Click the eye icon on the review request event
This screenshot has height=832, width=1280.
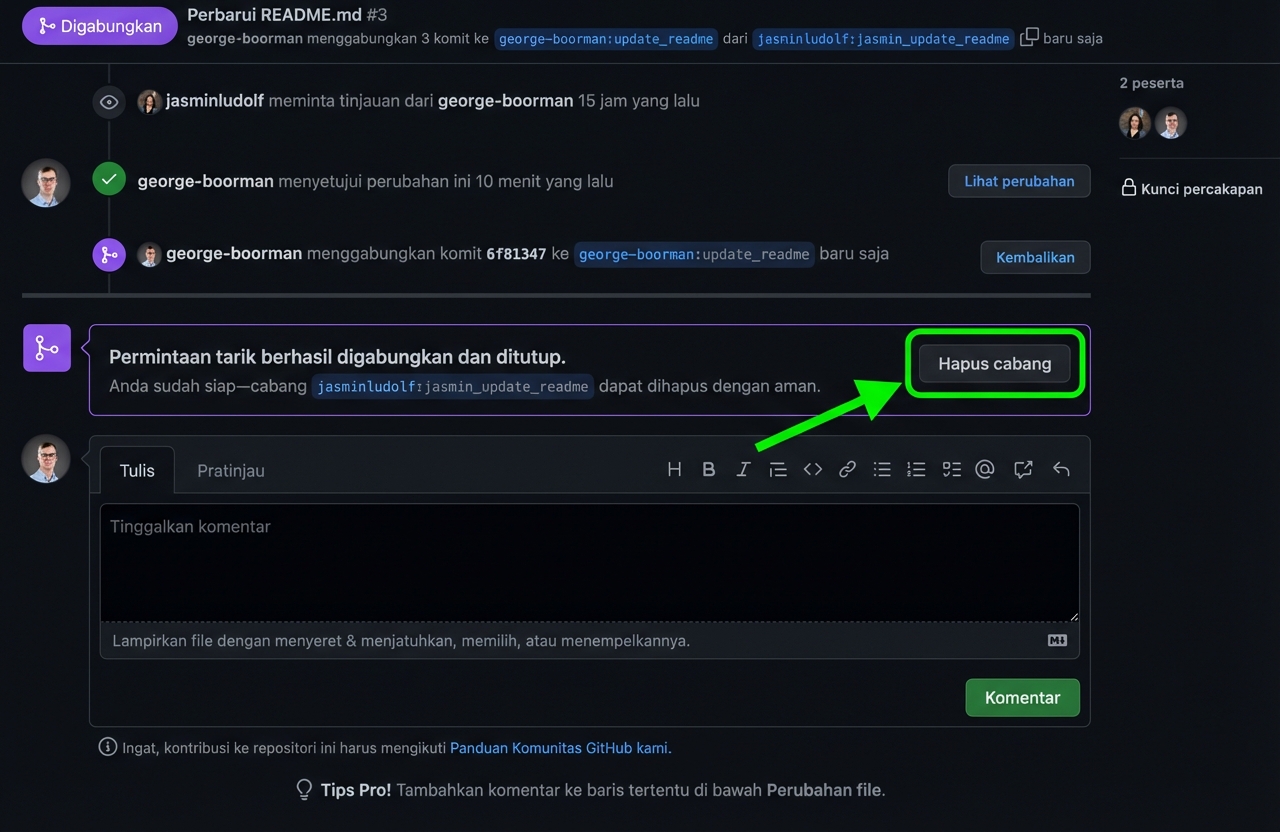pyautogui.click(x=109, y=102)
